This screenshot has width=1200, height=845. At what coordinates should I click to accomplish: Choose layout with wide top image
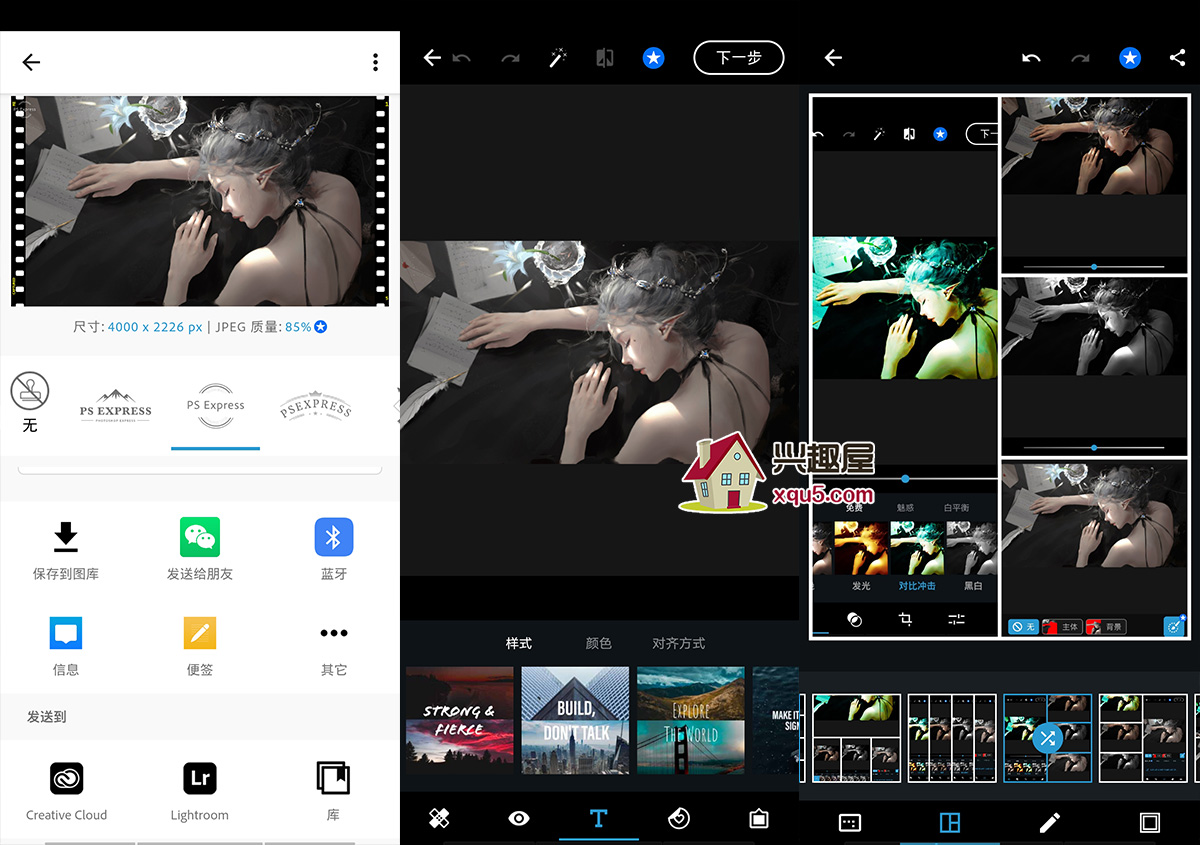click(857, 738)
